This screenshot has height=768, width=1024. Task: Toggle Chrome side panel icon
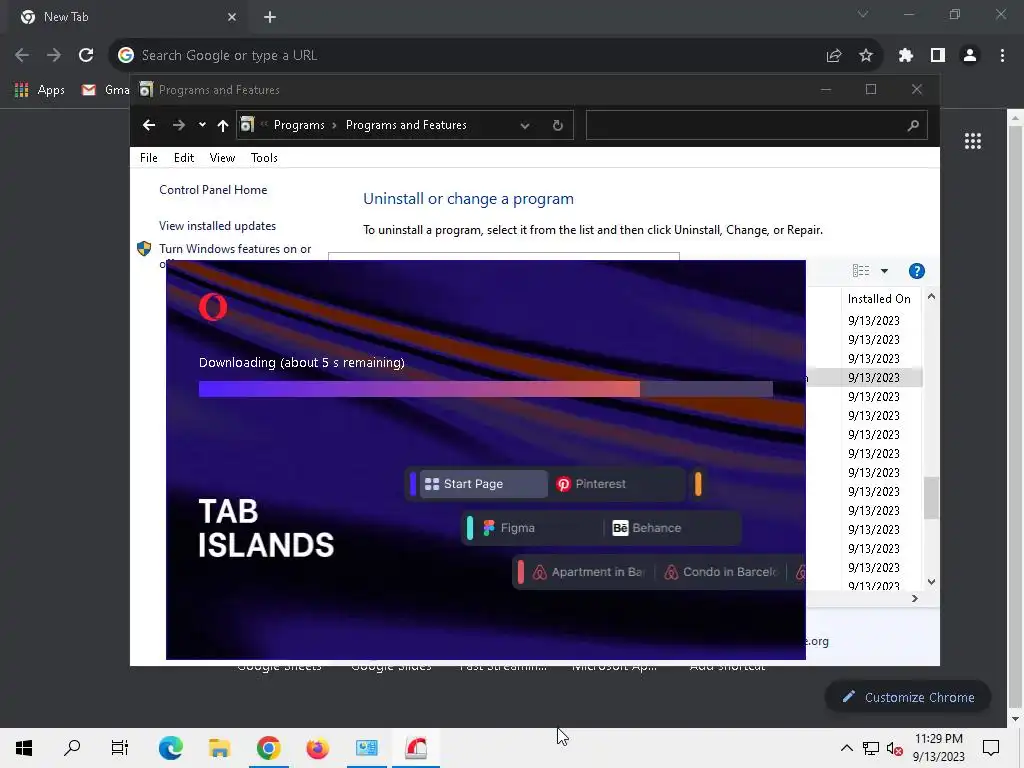pos(938,56)
